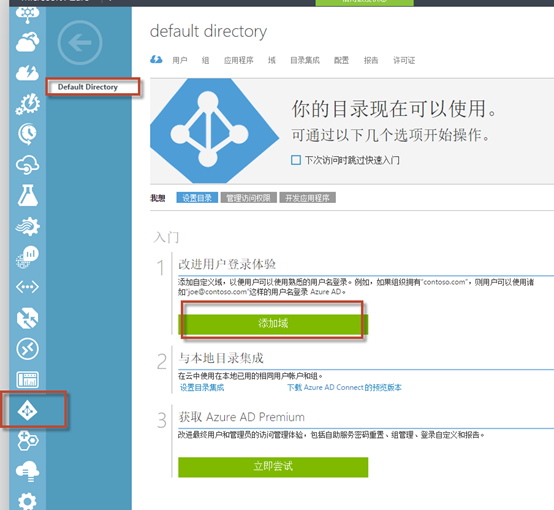
Task: Open the scheduler clock icon in sidebar
Action: click(28, 134)
